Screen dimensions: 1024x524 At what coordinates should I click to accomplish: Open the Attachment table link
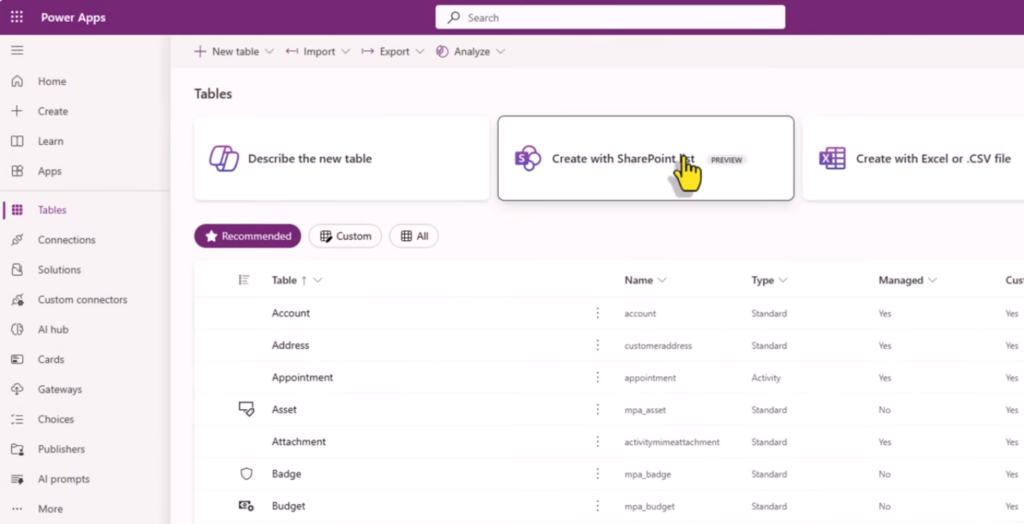[298, 442]
